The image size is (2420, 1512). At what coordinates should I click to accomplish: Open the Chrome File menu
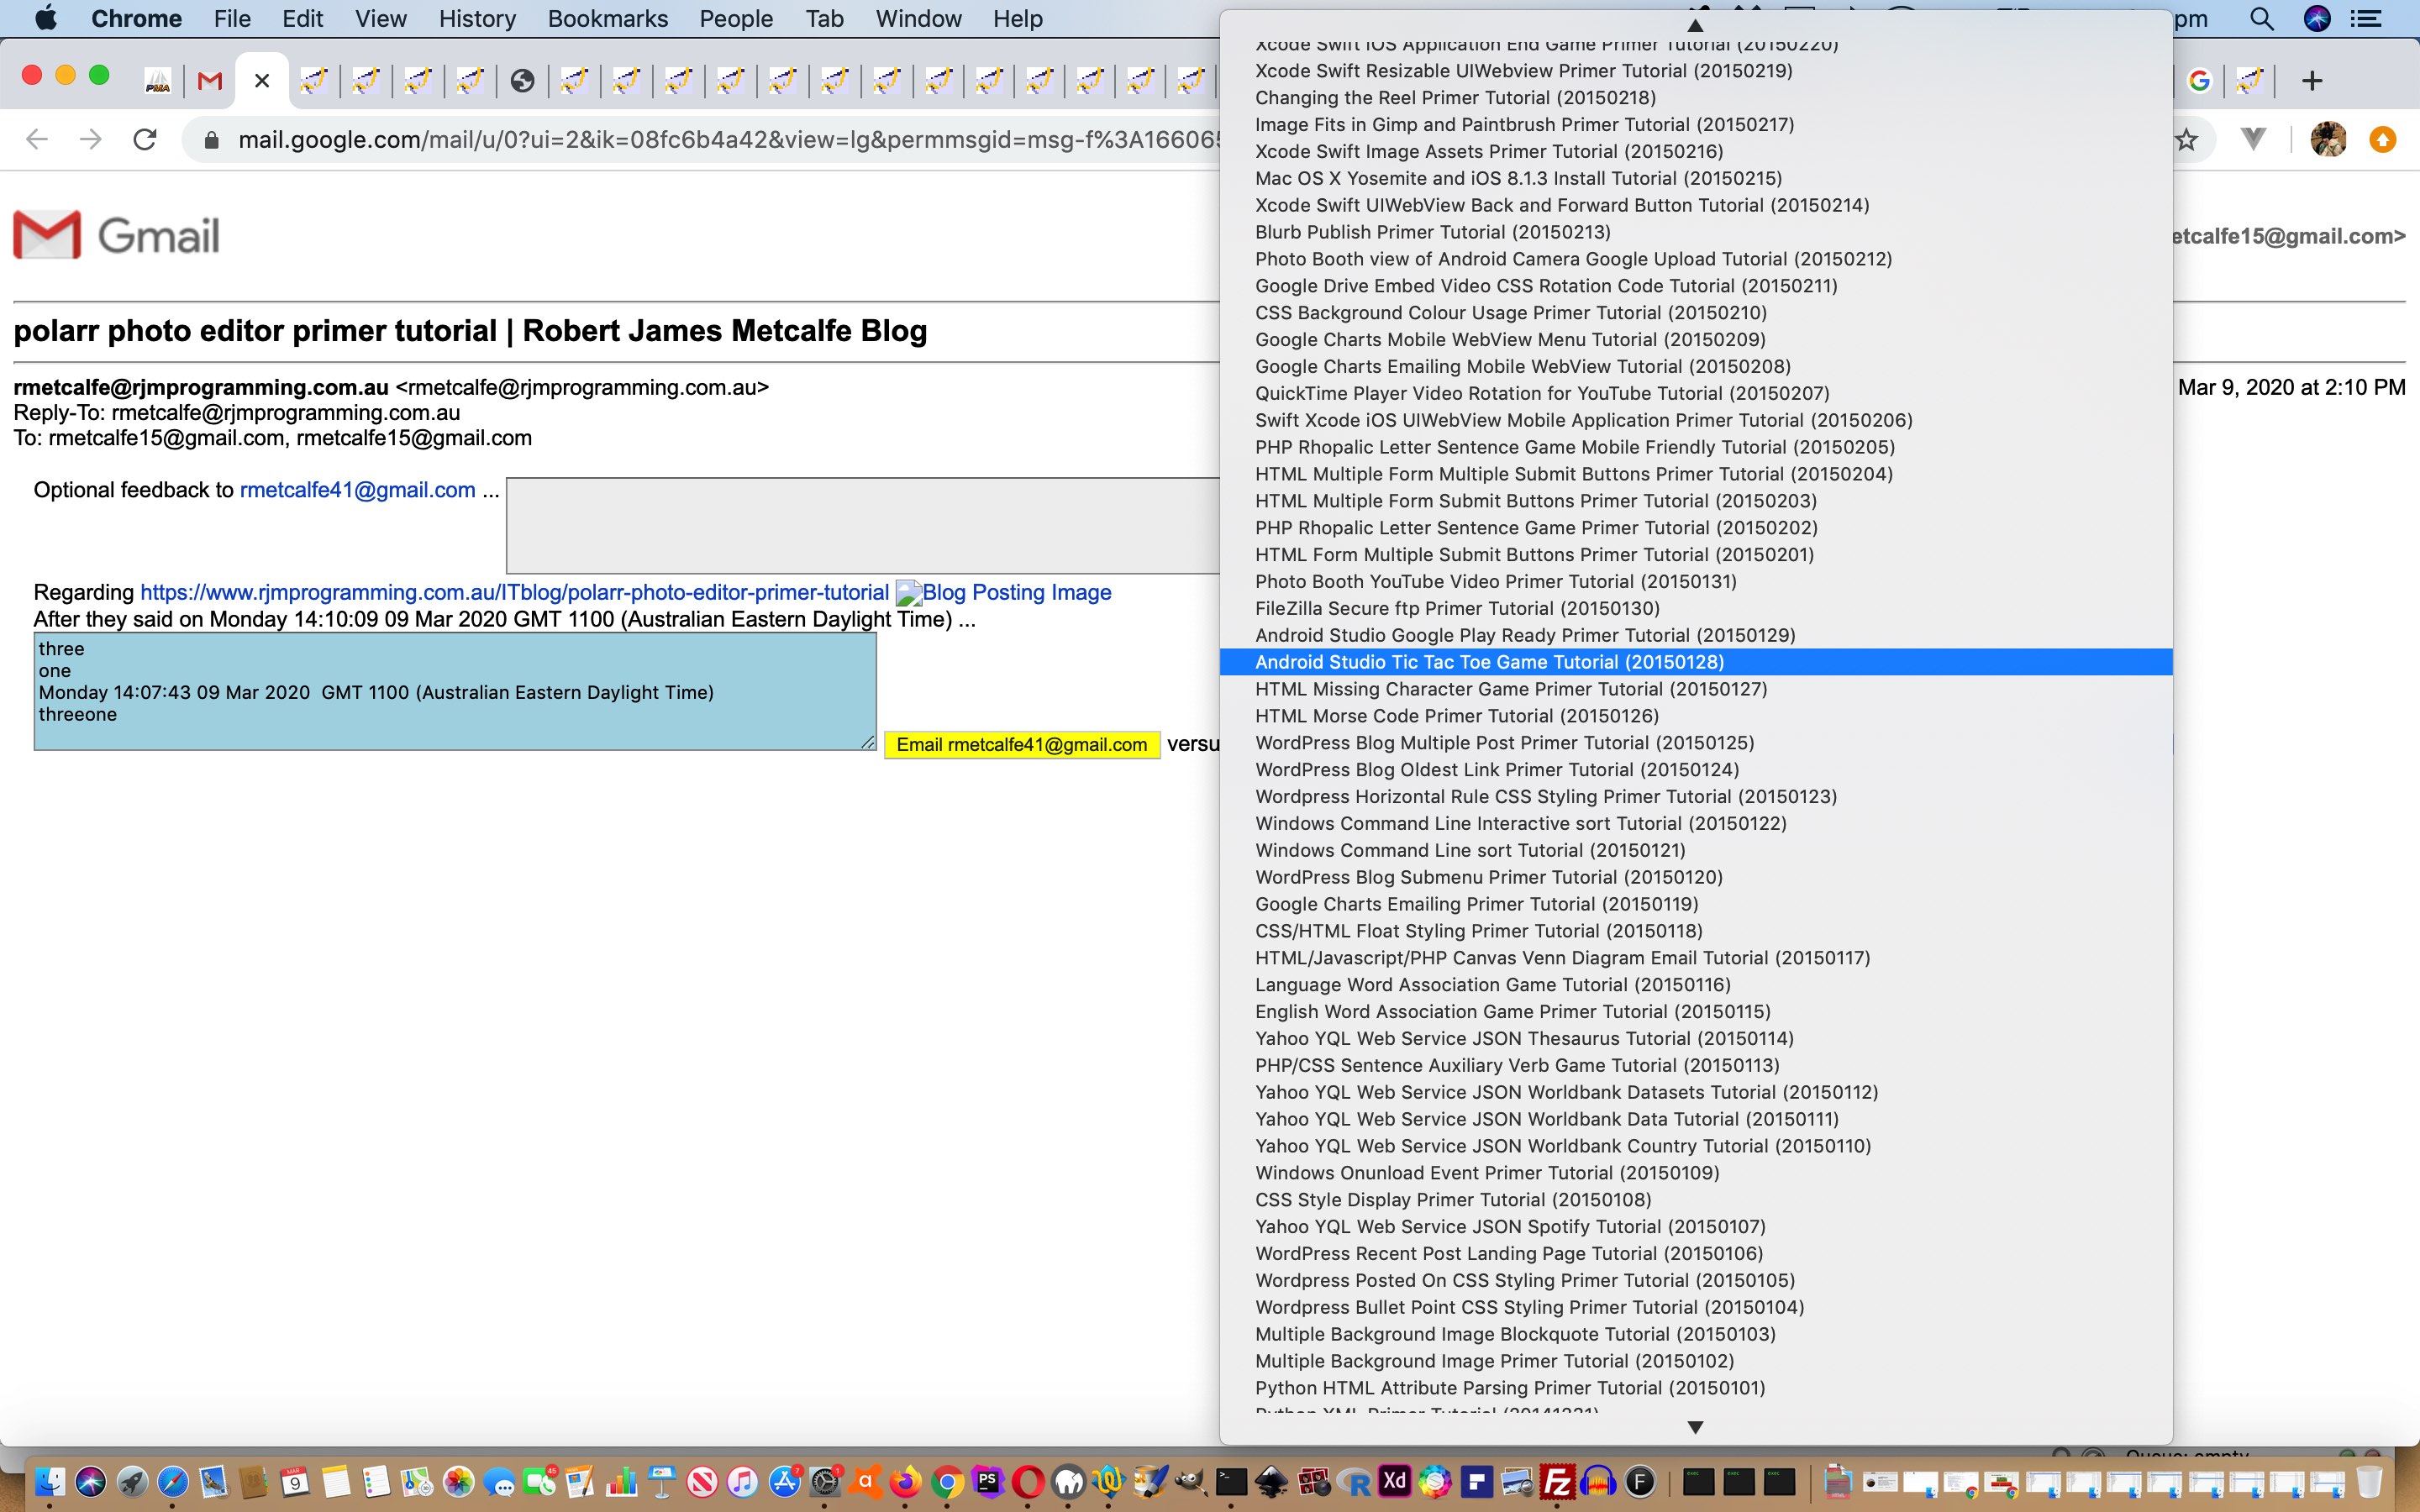click(232, 18)
